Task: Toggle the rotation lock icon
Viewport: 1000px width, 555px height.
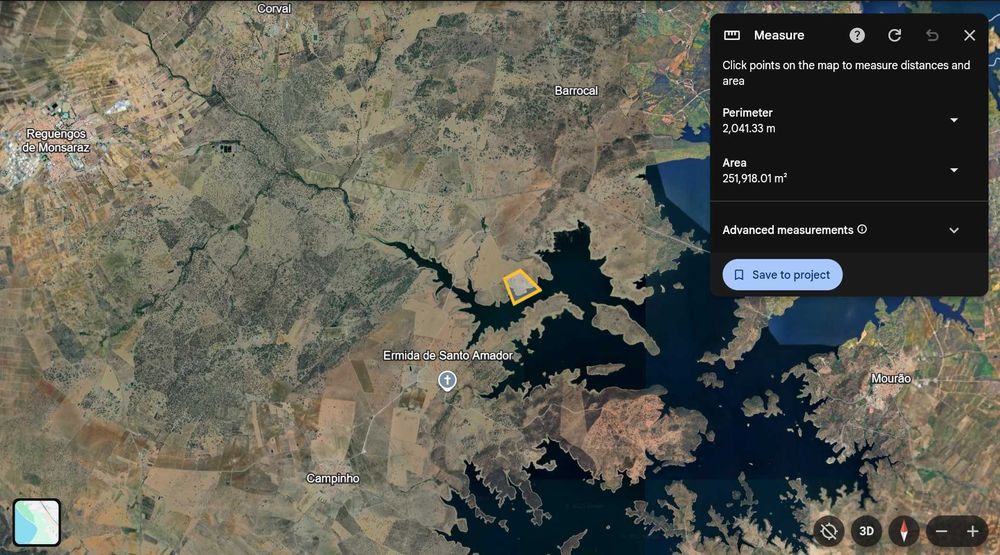Action: [x=828, y=531]
